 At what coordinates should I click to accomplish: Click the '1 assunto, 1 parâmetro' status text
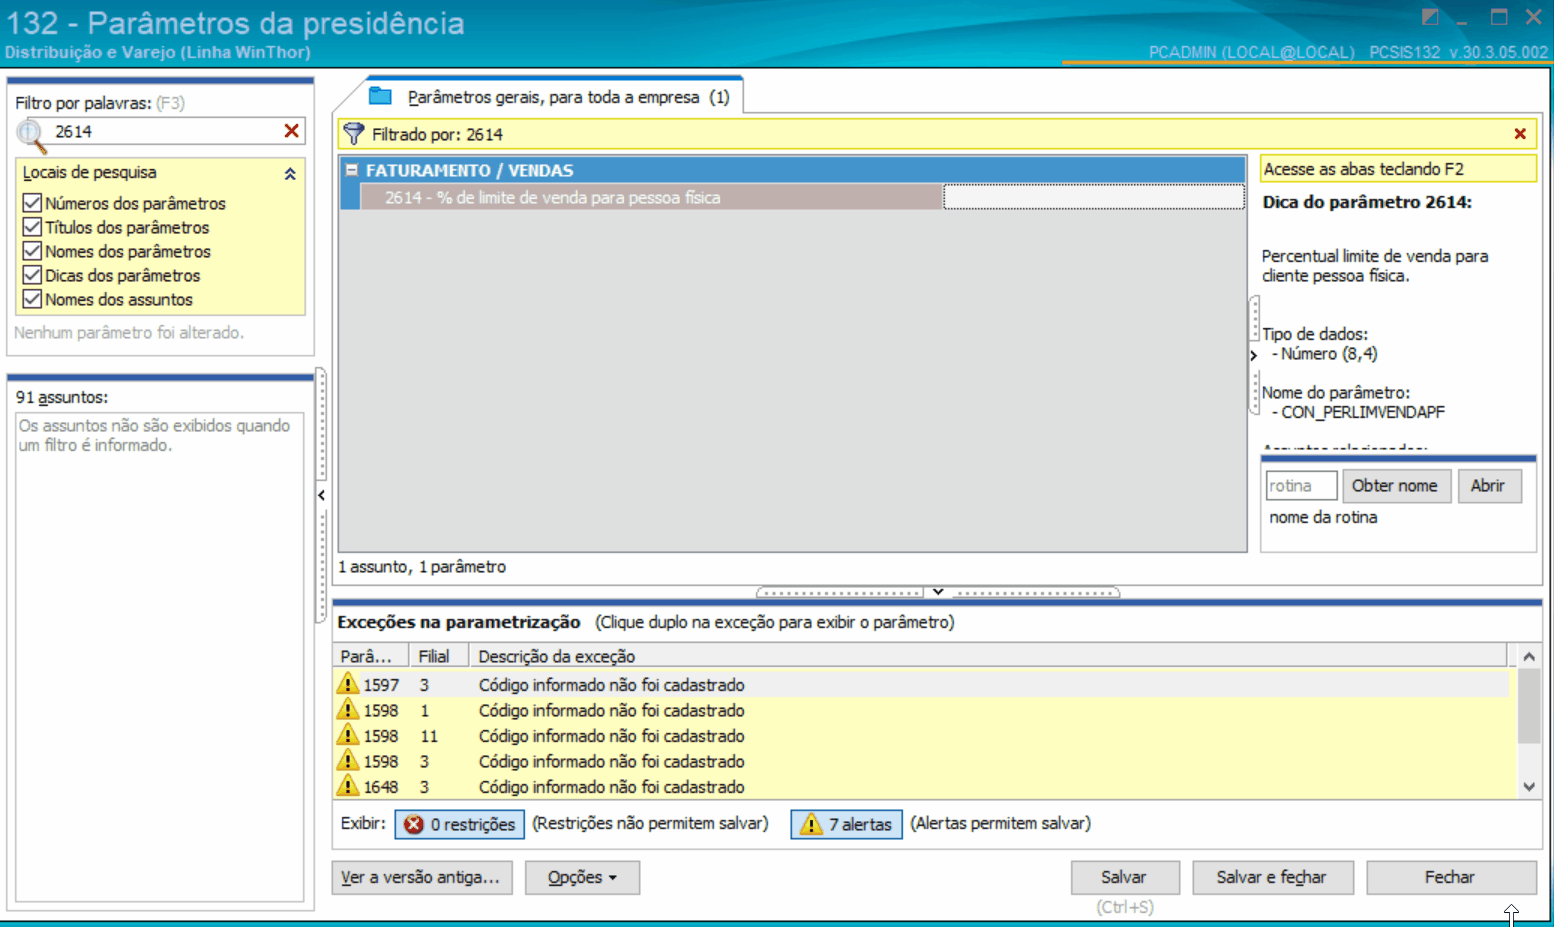[x=422, y=567]
